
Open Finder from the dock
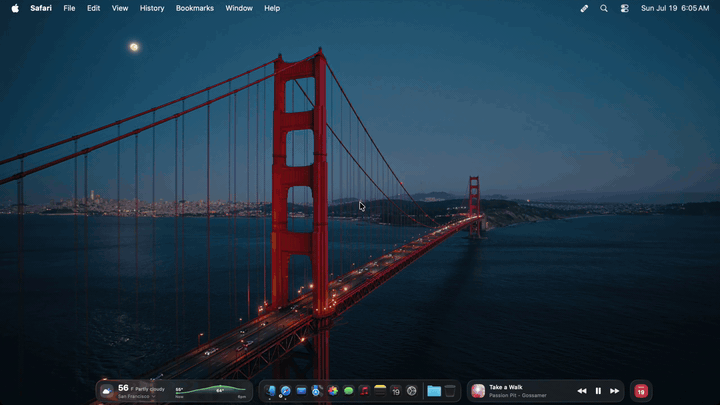coord(270,391)
